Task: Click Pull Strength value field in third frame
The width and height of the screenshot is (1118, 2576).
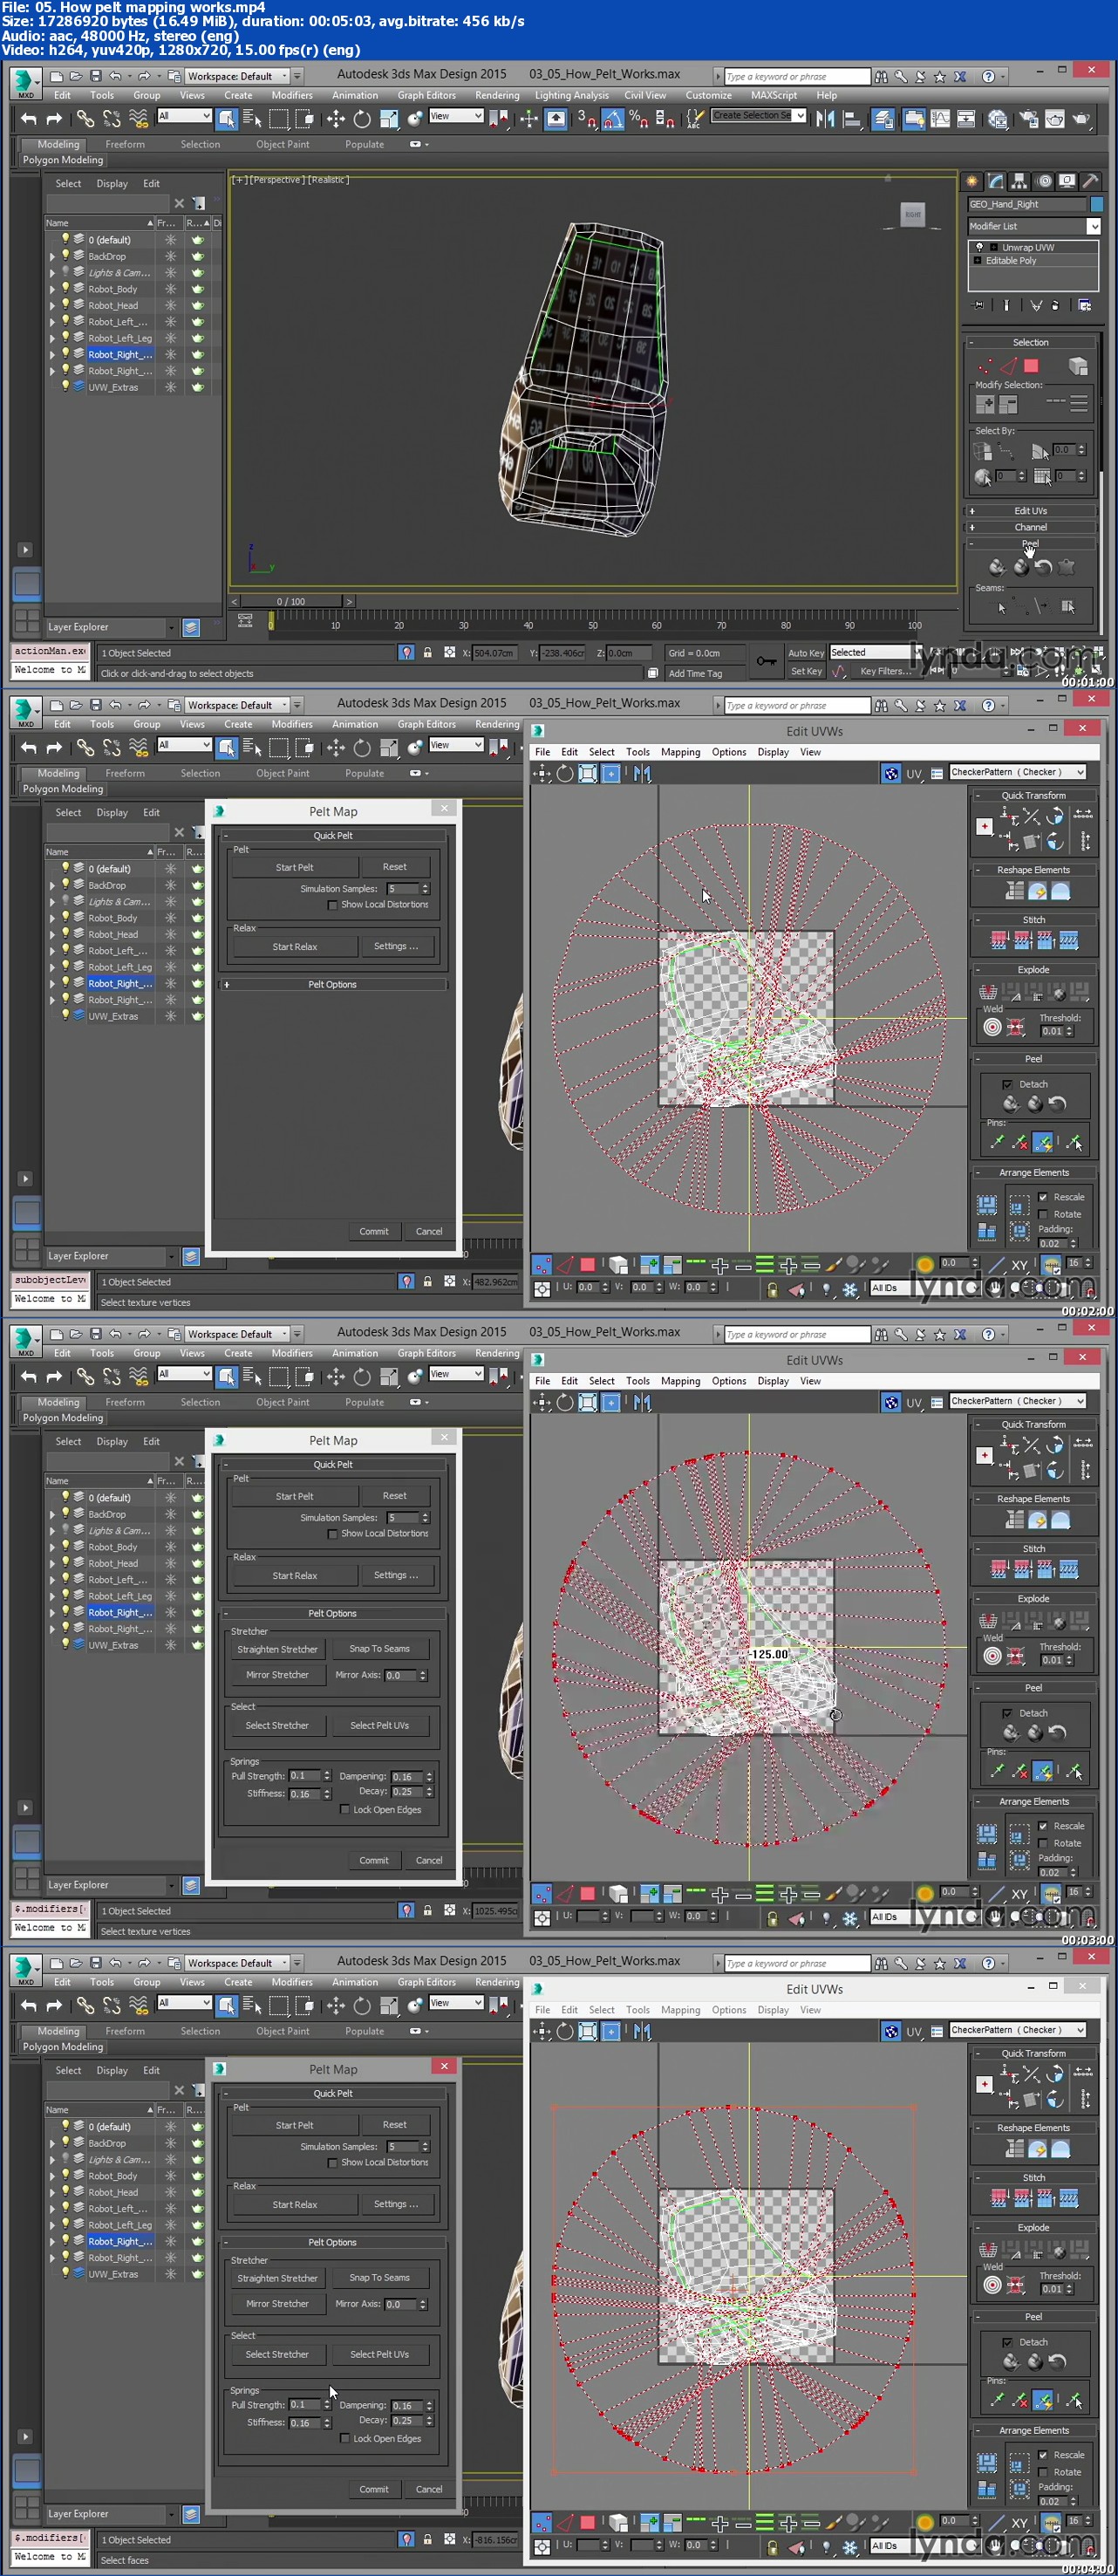Action: pyautogui.click(x=304, y=1776)
